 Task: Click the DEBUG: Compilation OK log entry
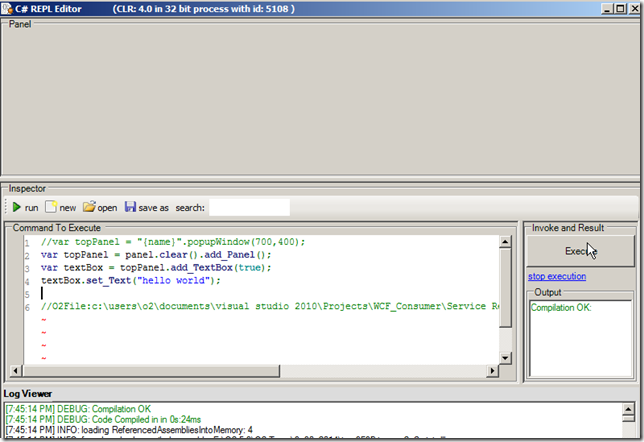tap(78, 409)
